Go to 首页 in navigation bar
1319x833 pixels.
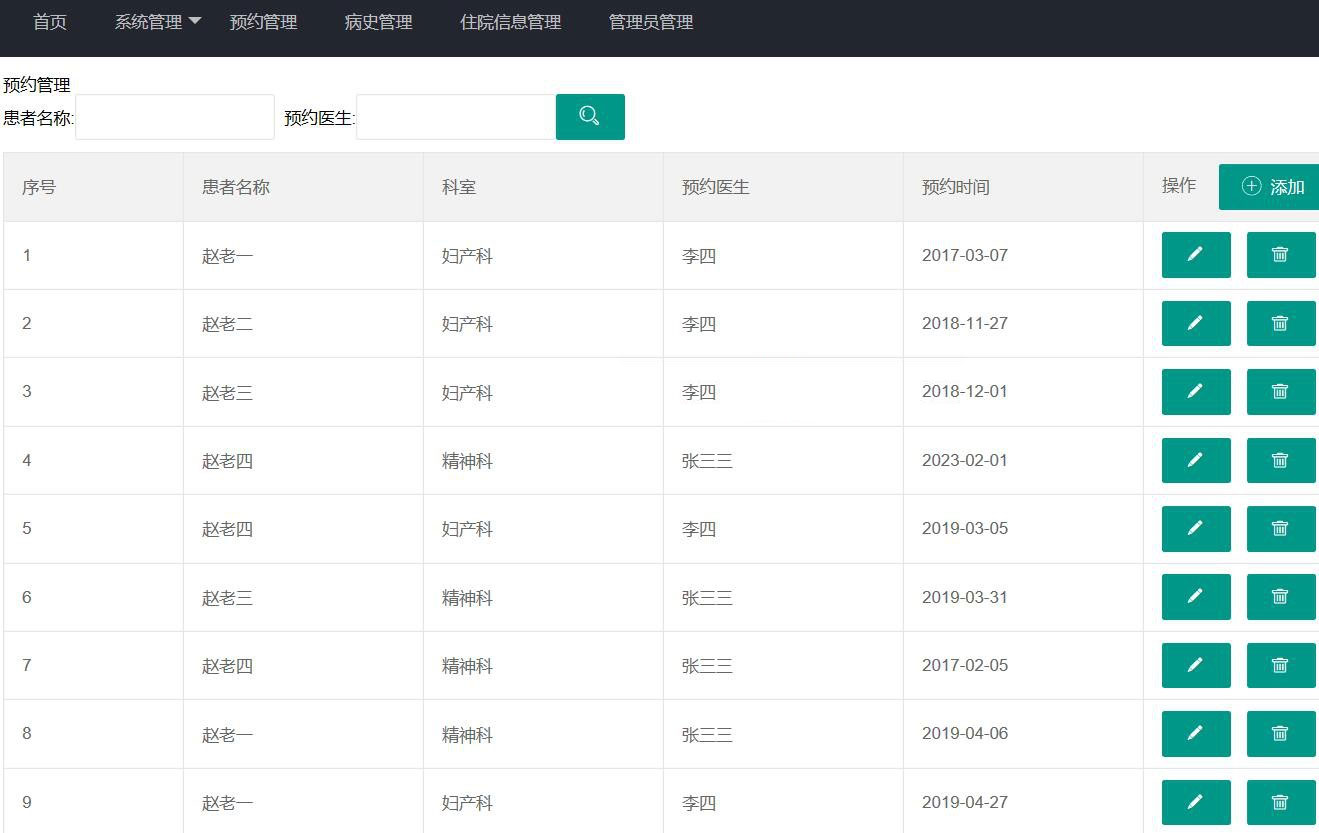coord(50,22)
